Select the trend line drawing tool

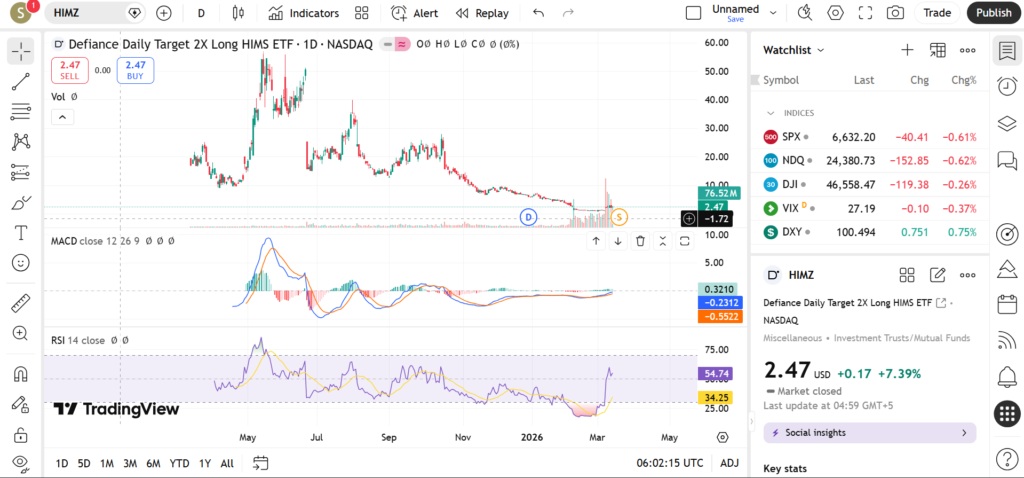(20, 81)
